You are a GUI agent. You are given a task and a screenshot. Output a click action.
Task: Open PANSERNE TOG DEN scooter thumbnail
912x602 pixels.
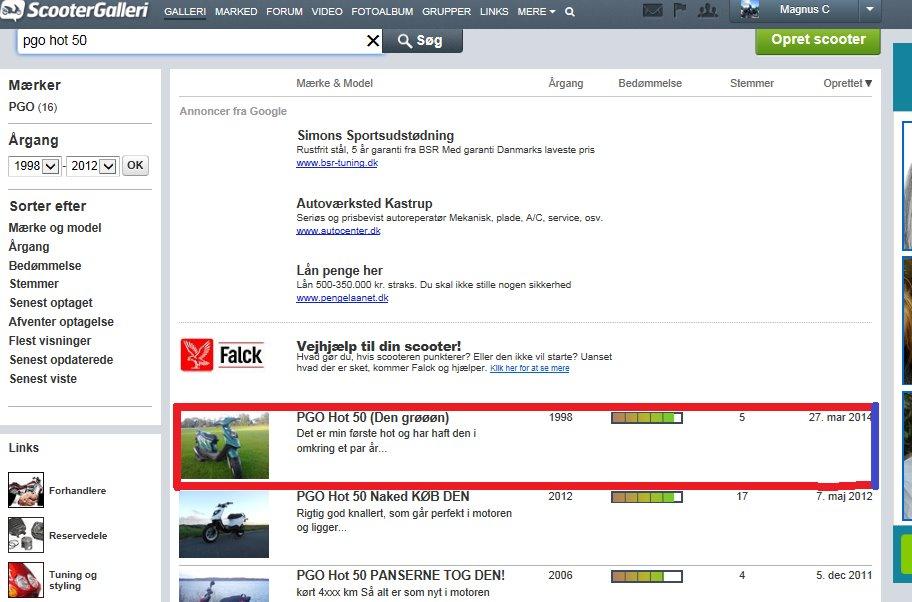coord(225,586)
